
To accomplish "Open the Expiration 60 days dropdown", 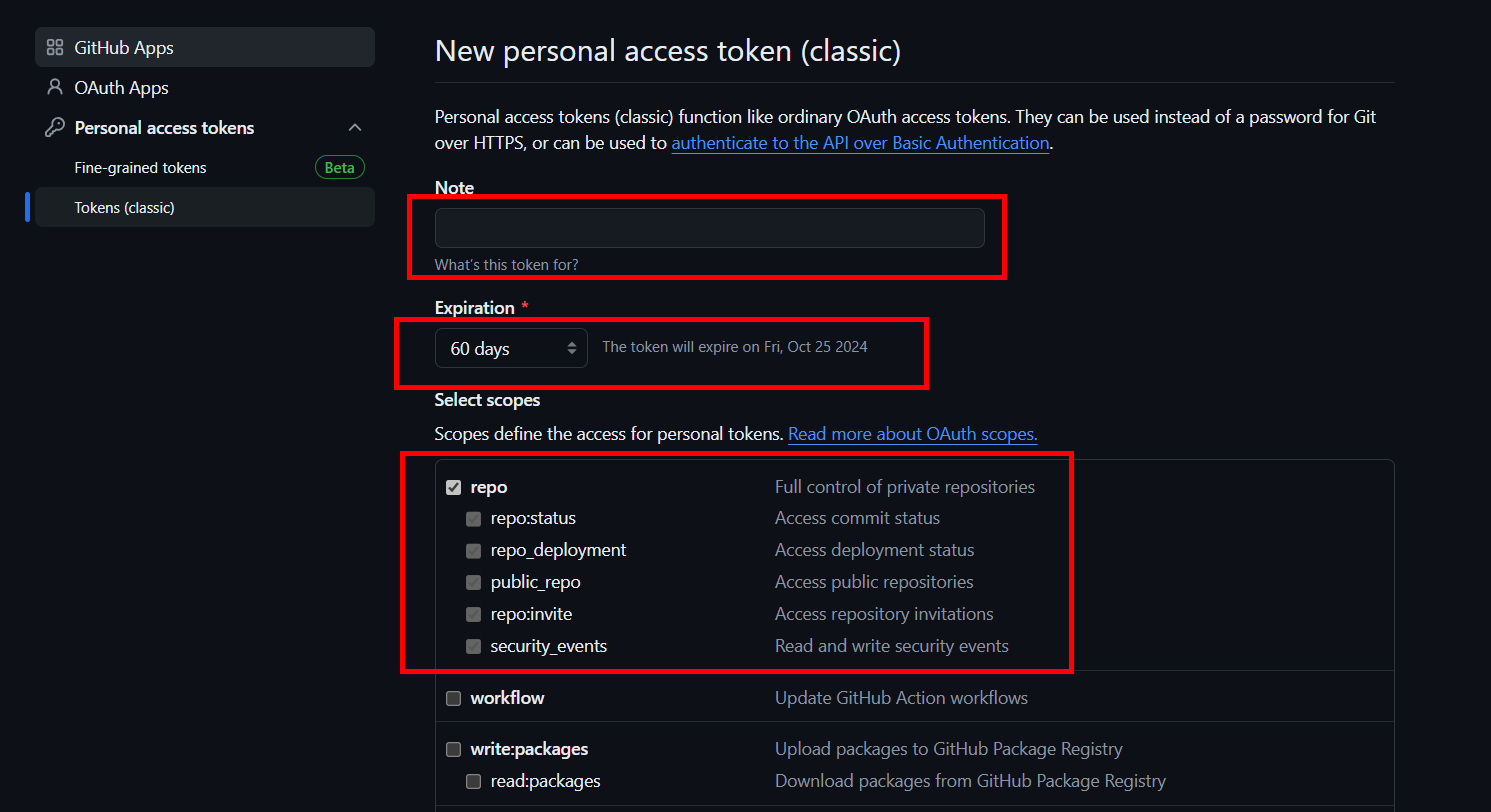I will point(511,349).
